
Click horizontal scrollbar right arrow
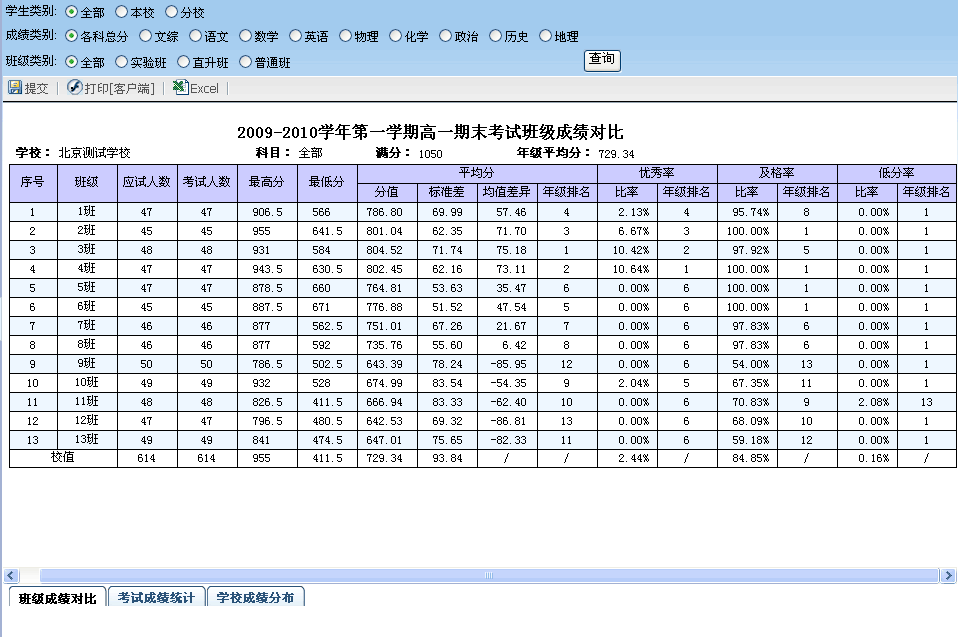click(x=948, y=576)
